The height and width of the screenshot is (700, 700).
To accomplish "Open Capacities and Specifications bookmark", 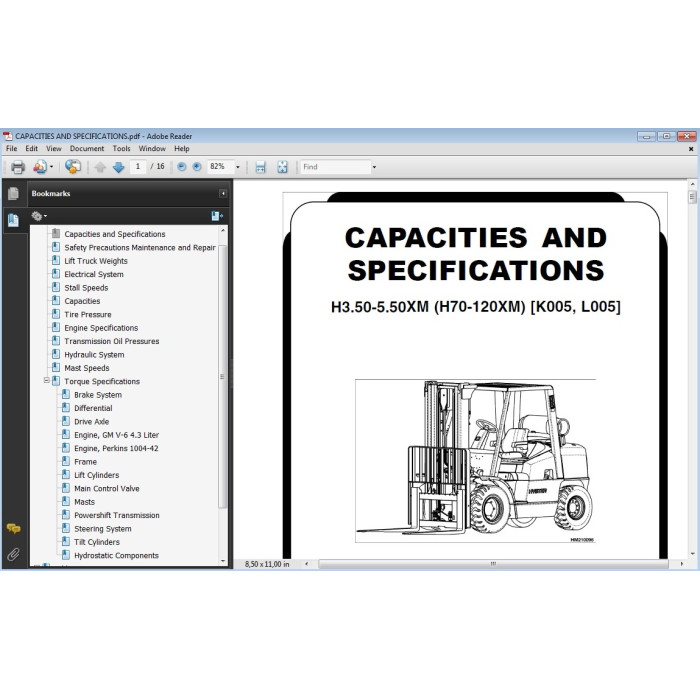I will pyautogui.click(x=115, y=234).
